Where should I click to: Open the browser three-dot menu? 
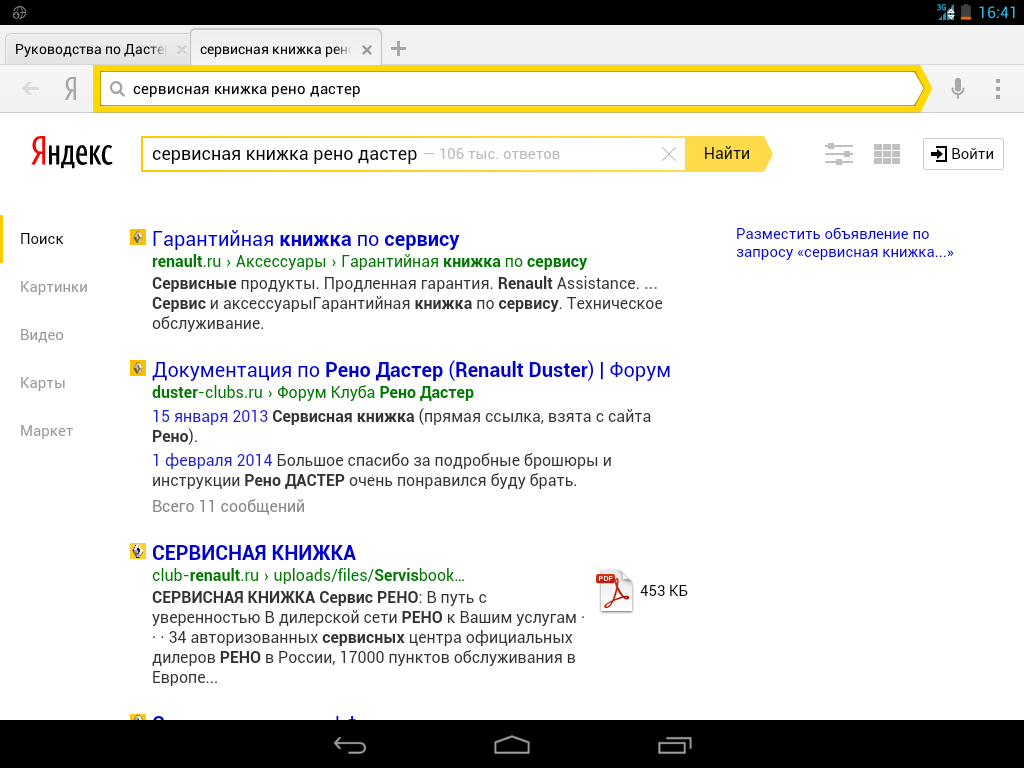[998, 88]
